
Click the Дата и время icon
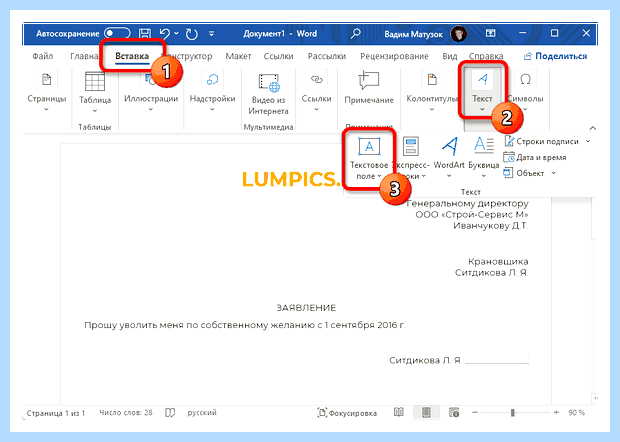509,157
